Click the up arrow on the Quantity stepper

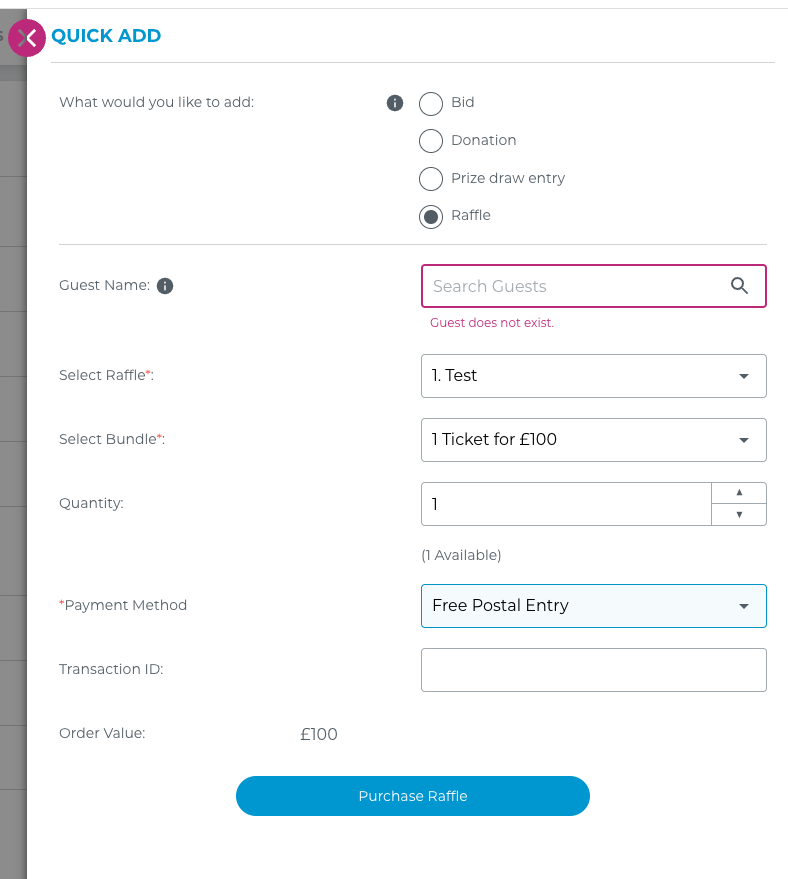point(739,491)
